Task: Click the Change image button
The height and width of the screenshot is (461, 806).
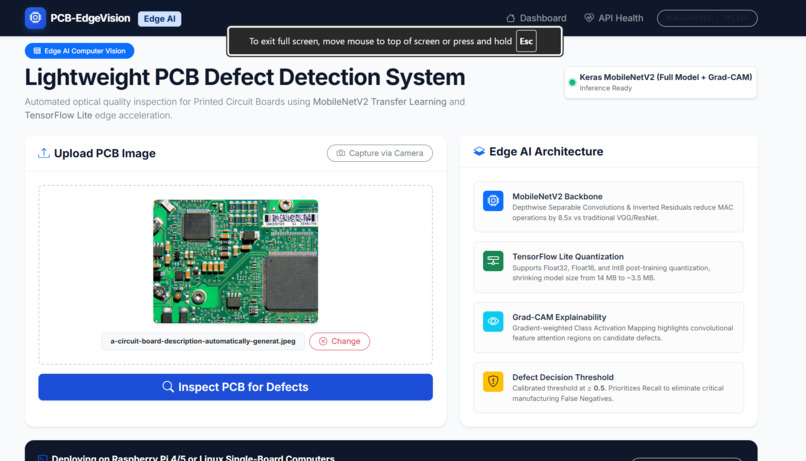Action: [x=339, y=341]
